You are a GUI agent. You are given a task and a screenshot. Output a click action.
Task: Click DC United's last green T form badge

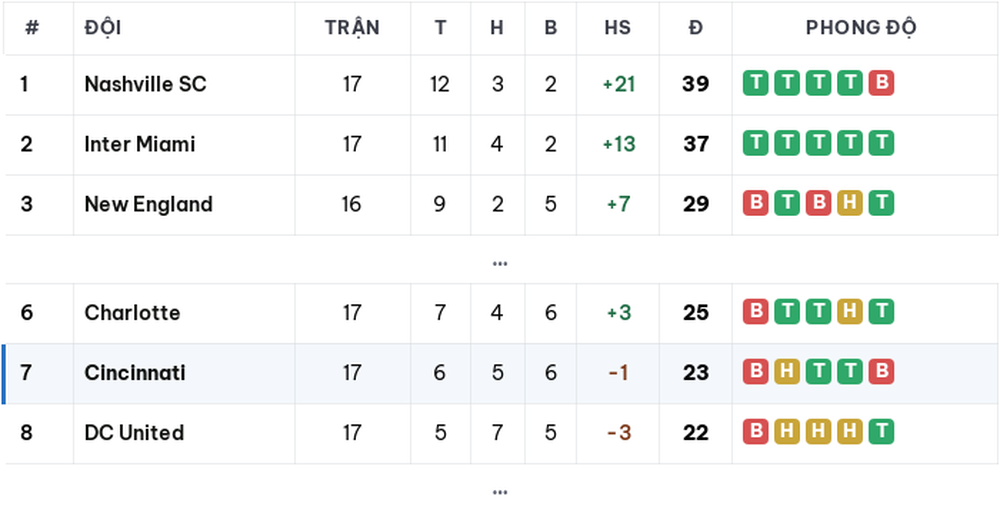[x=881, y=432]
